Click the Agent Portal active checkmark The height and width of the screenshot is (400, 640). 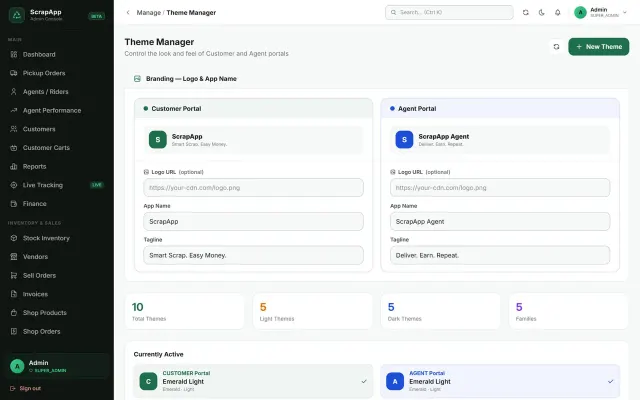coord(610,382)
